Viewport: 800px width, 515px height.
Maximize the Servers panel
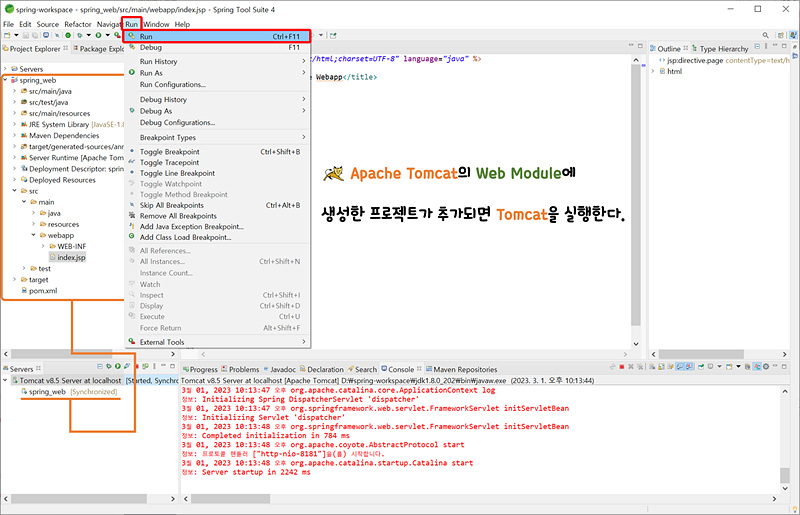click(172, 366)
